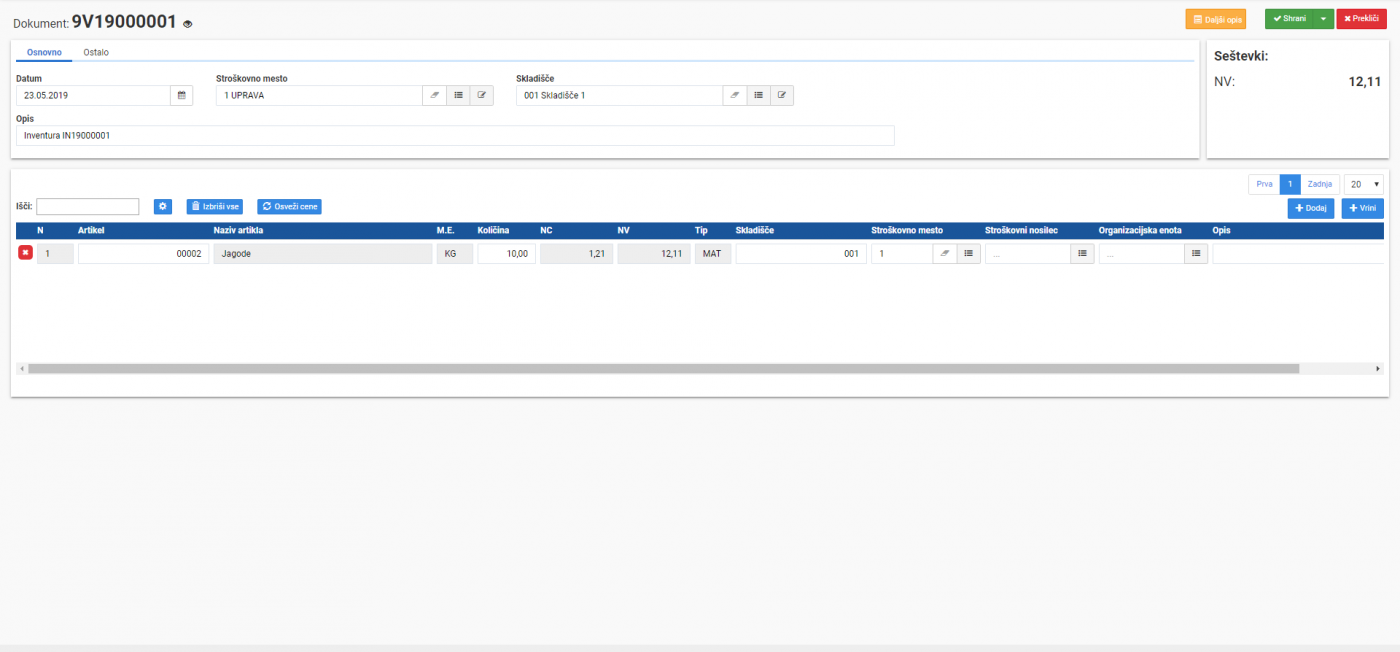Clear the Stroškovno mesto header field with eraser
Image resolution: width=1400 pixels, height=652 pixels.
[x=434, y=95]
